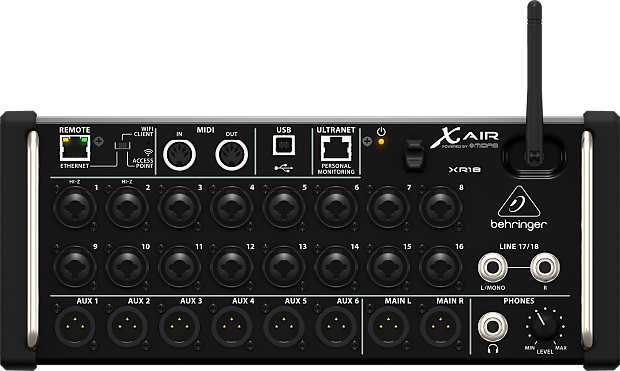The width and height of the screenshot is (620, 371).
Task: Click combo input jack 12
Action: pyautogui.click(x=231, y=266)
